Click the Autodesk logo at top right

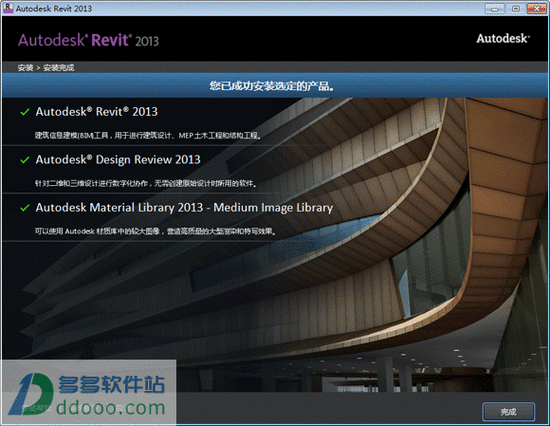503,39
